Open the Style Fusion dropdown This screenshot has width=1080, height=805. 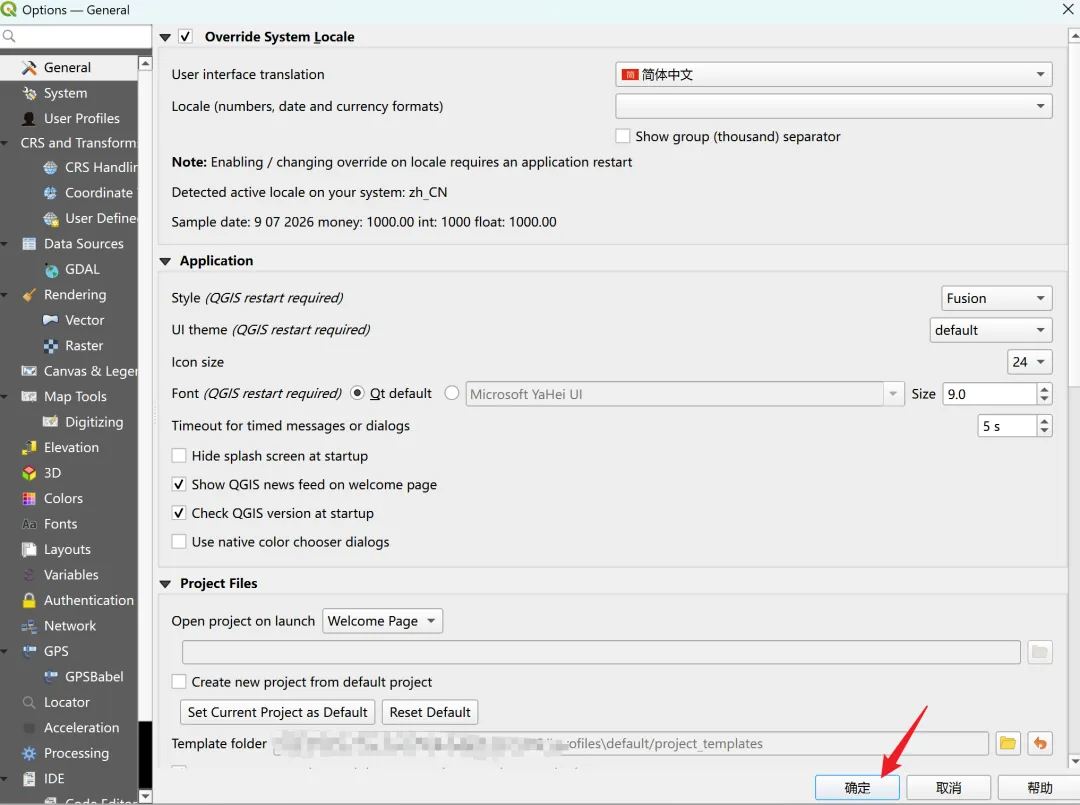coord(996,298)
